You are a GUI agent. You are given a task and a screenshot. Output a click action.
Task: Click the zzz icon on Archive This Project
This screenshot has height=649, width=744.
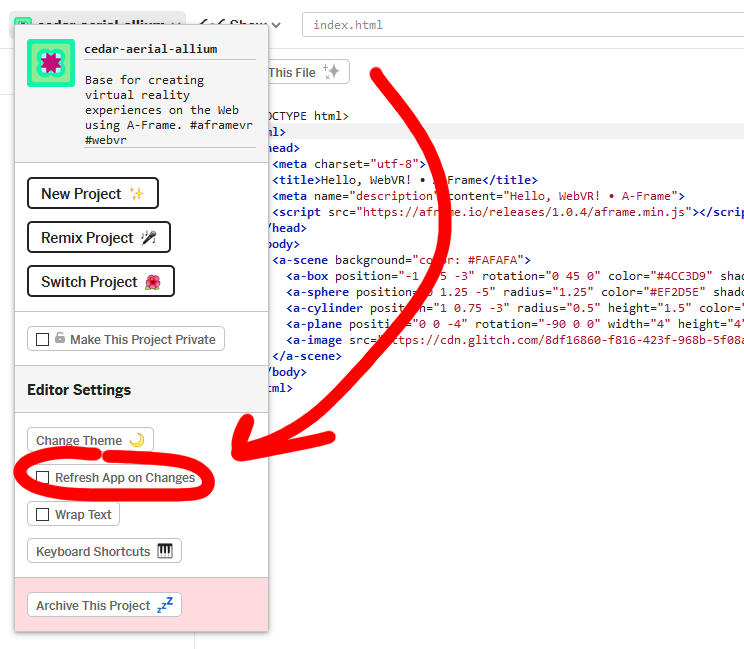pyautogui.click(x=165, y=605)
